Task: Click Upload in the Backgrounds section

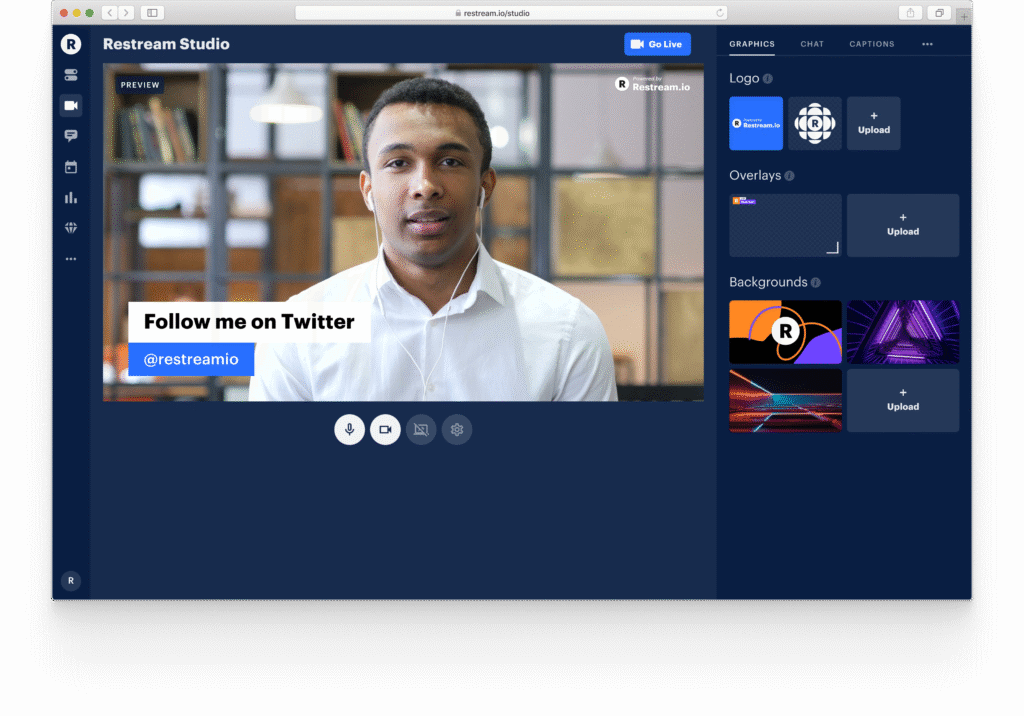Action: pos(903,400)
